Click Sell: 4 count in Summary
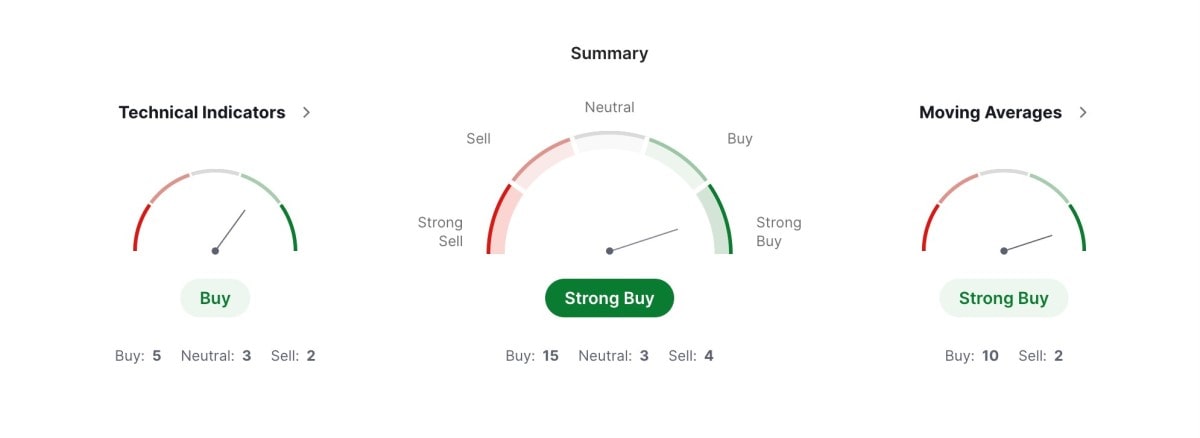Viewport: 1200px width, 438px height. (691, 355)
